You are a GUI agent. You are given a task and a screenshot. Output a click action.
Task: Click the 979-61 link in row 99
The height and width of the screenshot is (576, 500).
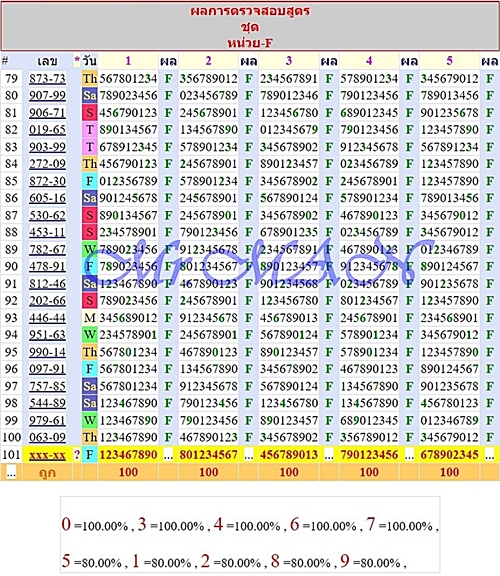pos(47,420)
